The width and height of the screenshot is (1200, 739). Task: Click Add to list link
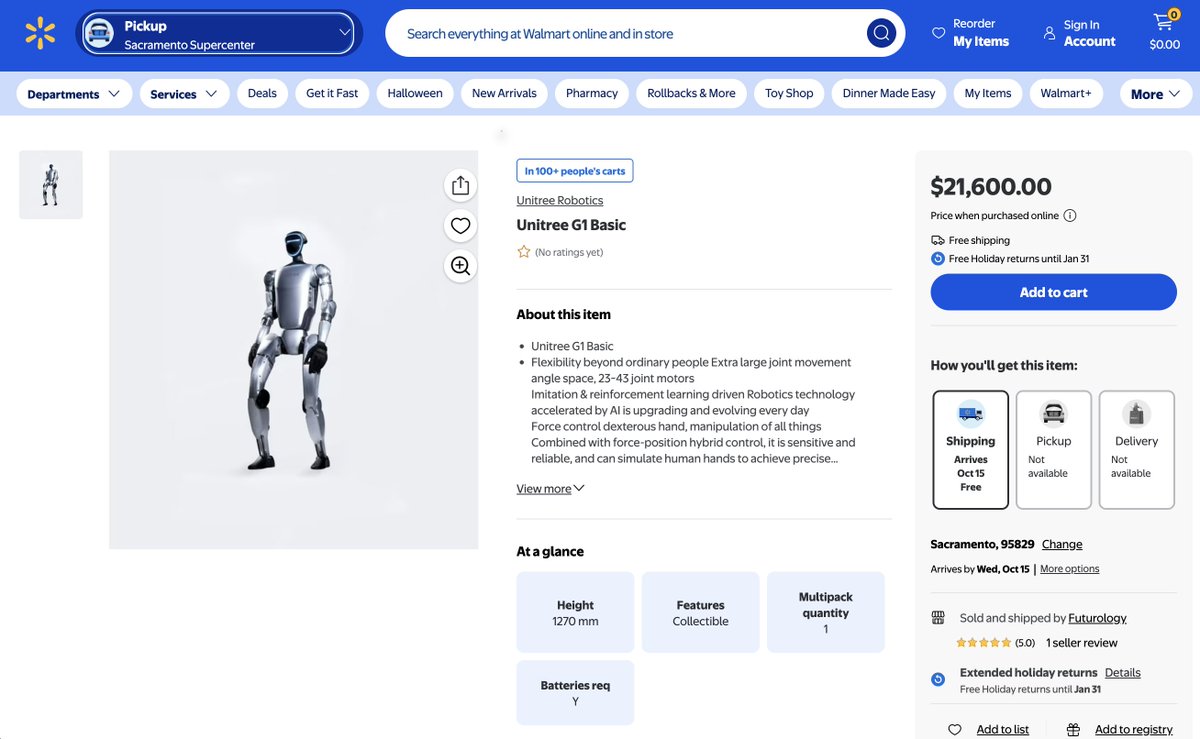tap(1002, 729)
